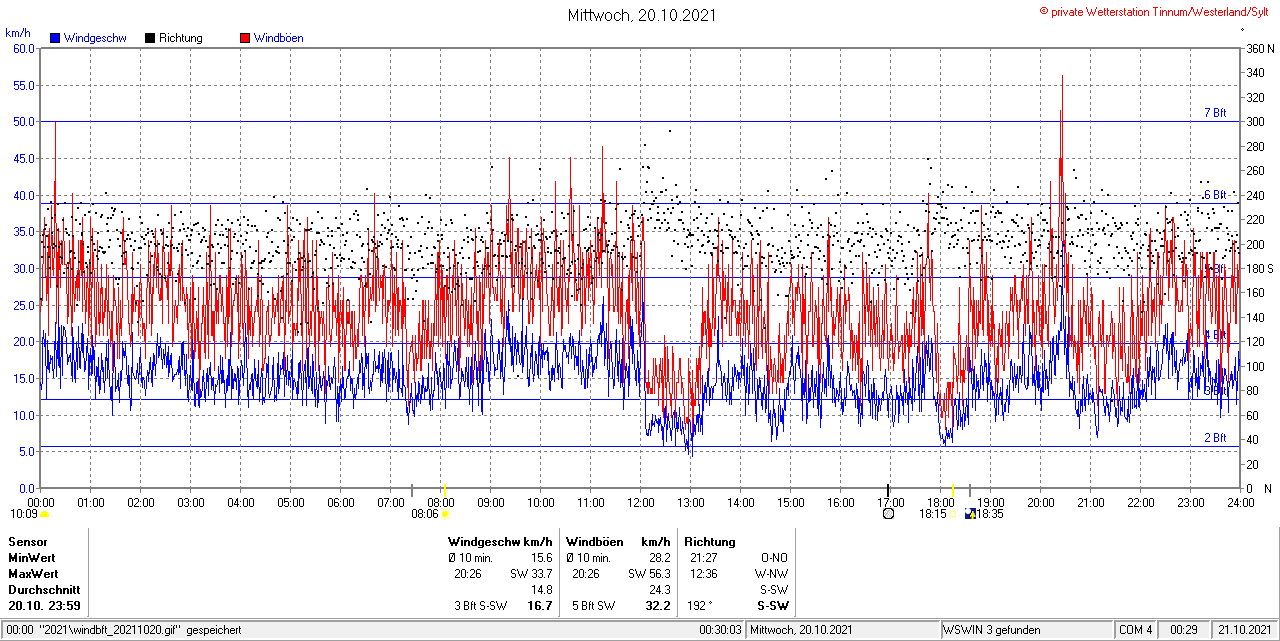Click the SW 56.3 max gust value
The image size is (1280, 641).
[649, 574]
